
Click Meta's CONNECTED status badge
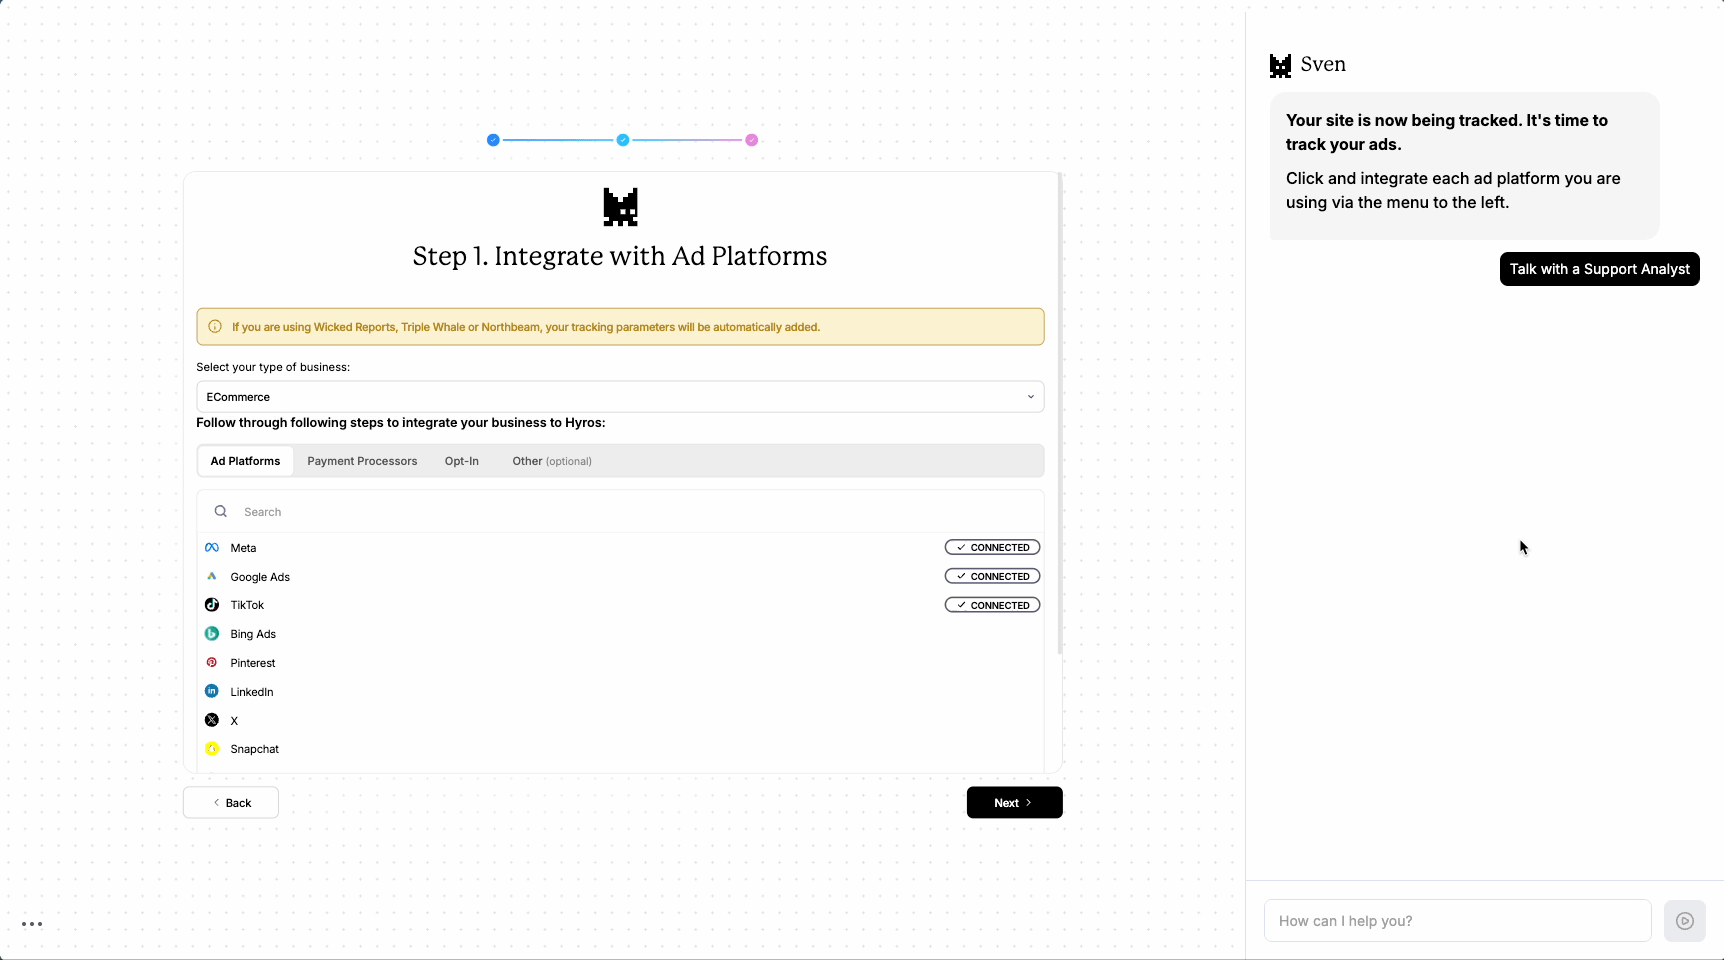click(992, 548)
